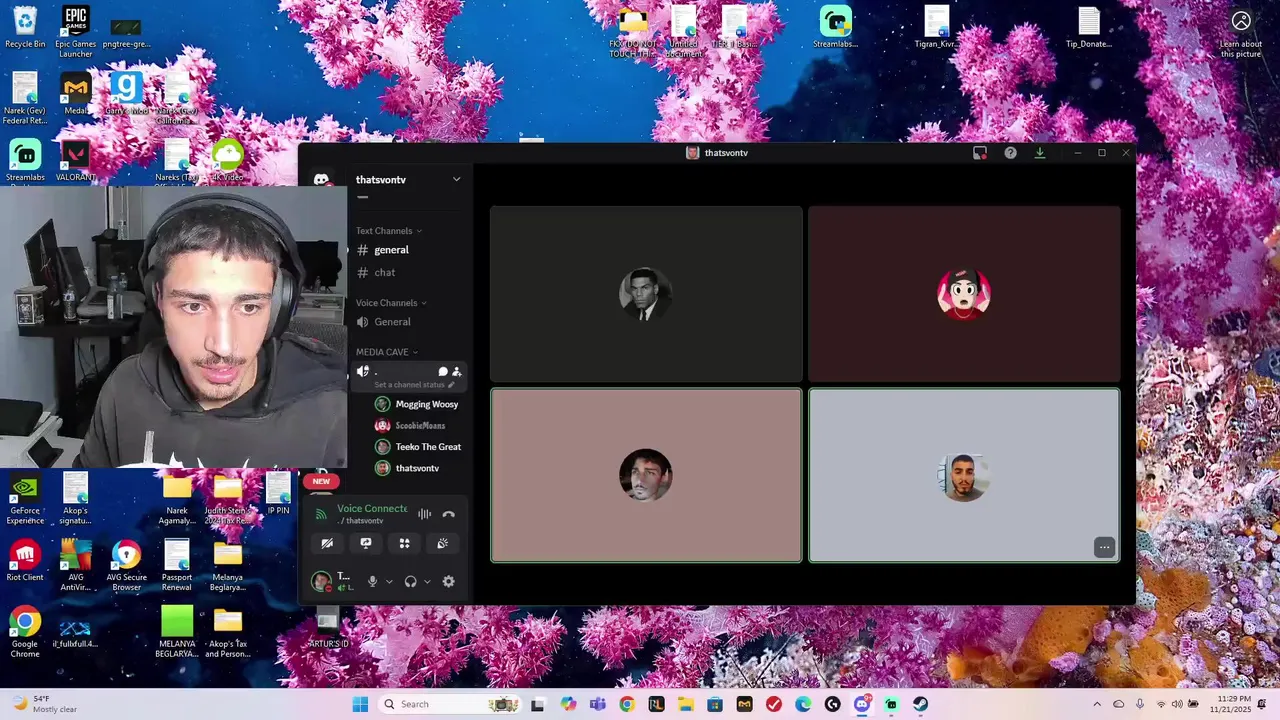Open the activities launcher button
The height and width of the screenshot is (720, 1280).
click(404, 543)
